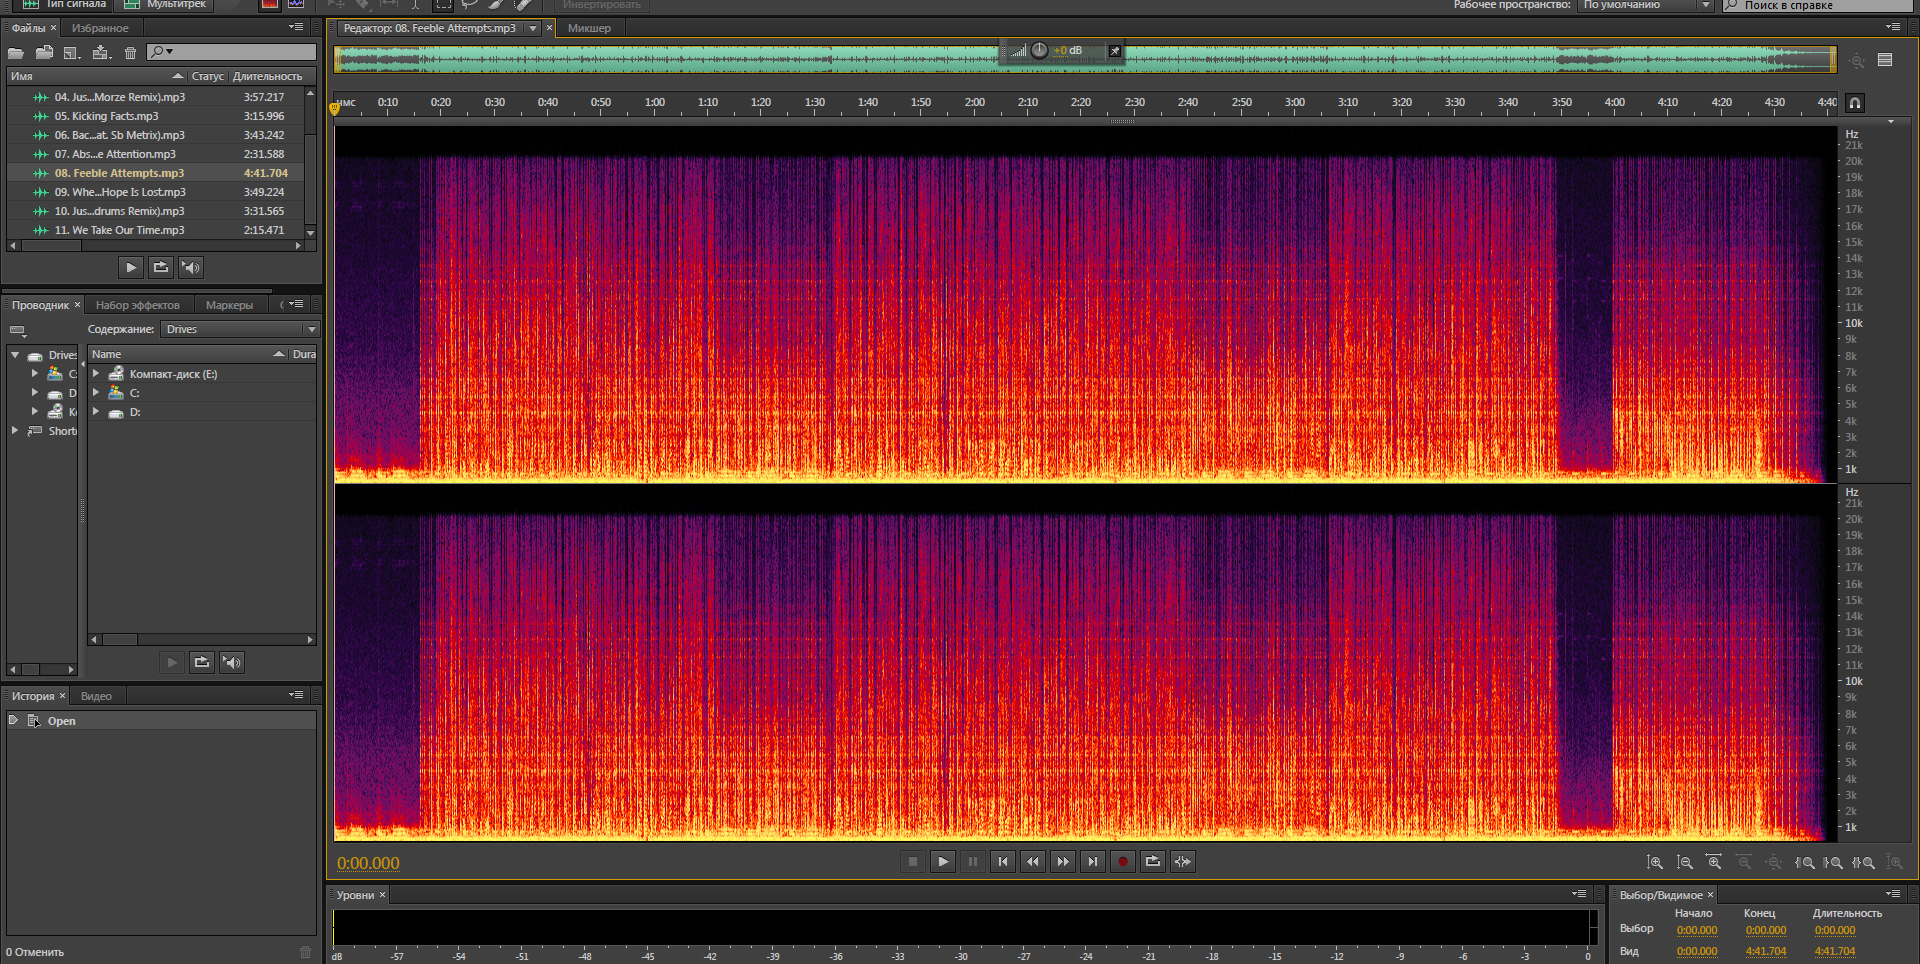The image size is (1920, 964).
Task: Pin the volume HUD overlay
Action: pos(1114,51)
